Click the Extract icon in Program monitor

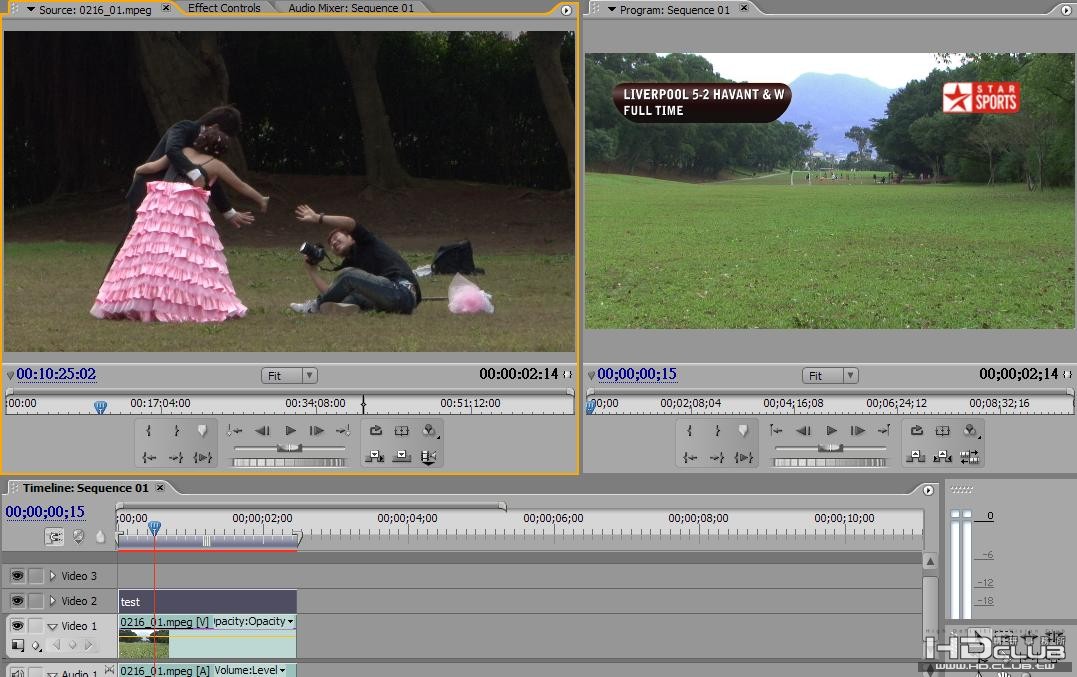click(x=942, y=457)
